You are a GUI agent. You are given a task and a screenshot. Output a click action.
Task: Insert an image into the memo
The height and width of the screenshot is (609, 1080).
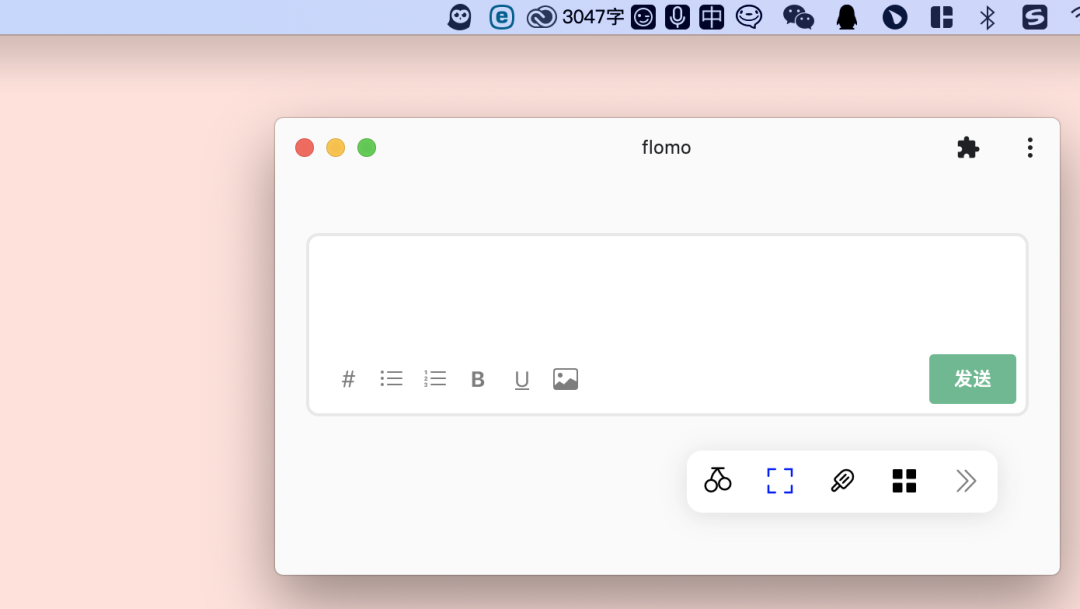(x=565, y=379)
